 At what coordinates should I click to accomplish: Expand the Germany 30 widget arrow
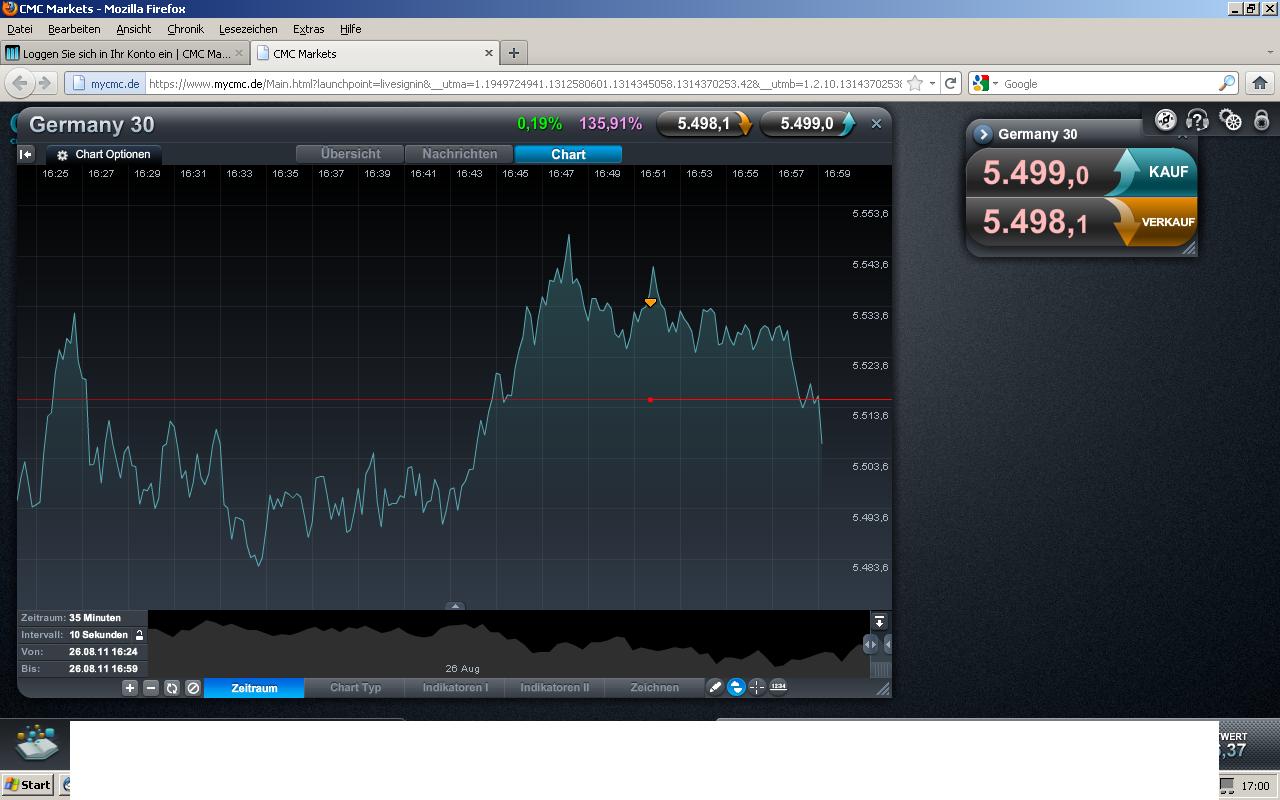click(x=983, y=134)
